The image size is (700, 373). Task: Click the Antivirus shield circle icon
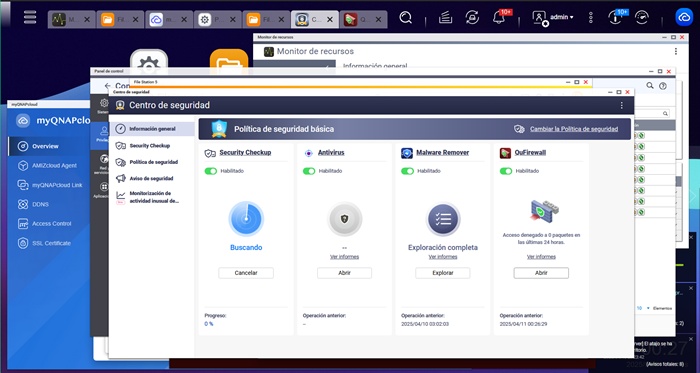[x=344, y=219]
